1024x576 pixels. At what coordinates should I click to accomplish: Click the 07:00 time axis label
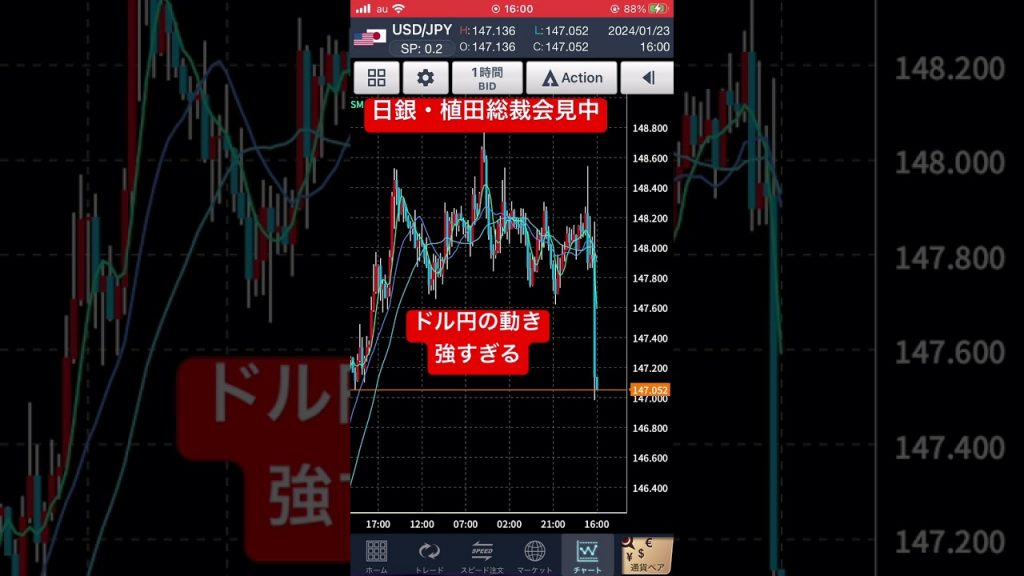point(465,523)
